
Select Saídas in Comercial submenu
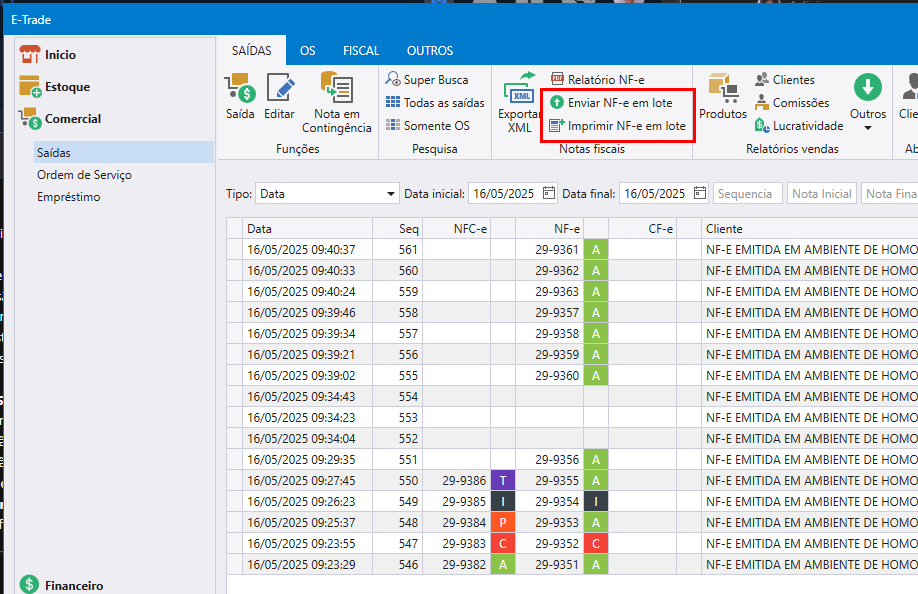click(124, 152)
